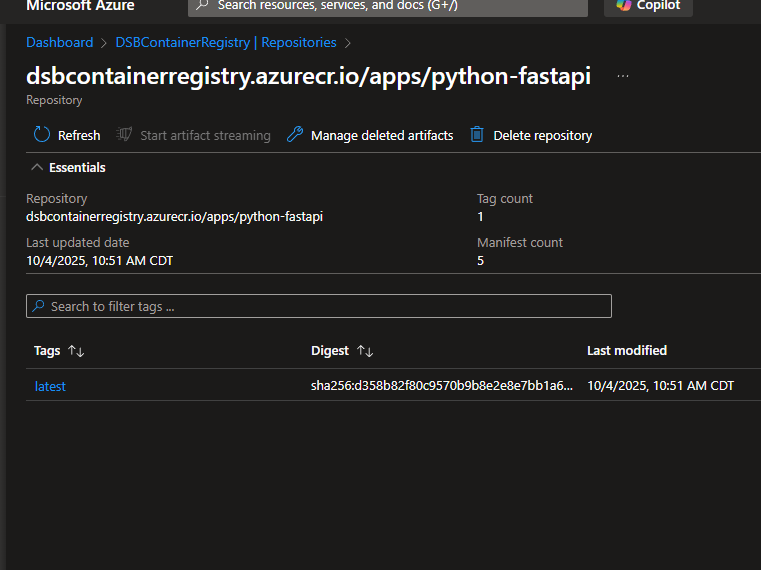Screen dimensions: 761x570
Task: Click the Last modified column header
Action: click(x=626, y=350)
